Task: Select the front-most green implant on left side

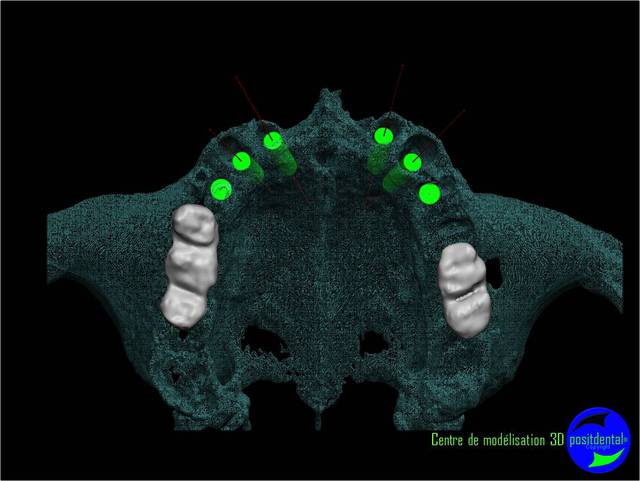Action: (x=273, y=141)
